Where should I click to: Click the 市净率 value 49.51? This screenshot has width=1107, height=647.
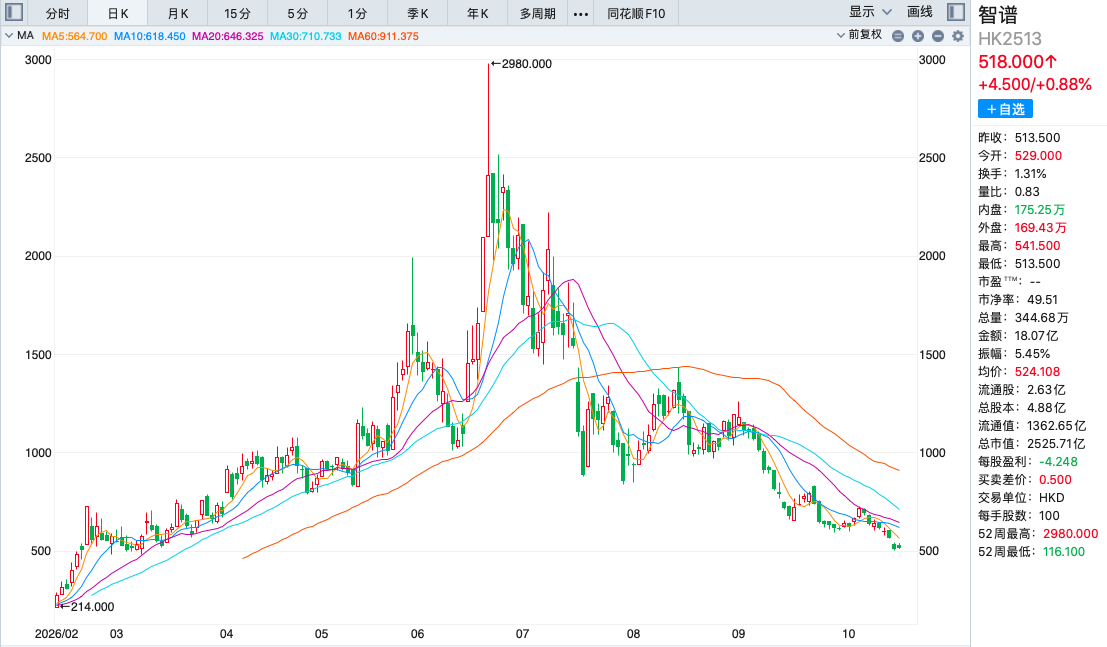(1043, 300)
